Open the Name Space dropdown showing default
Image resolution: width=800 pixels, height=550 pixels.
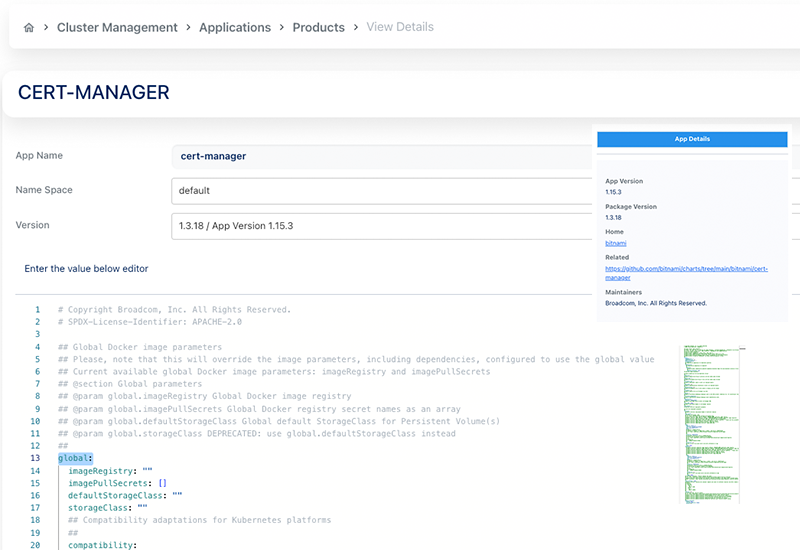pos(382,191)
